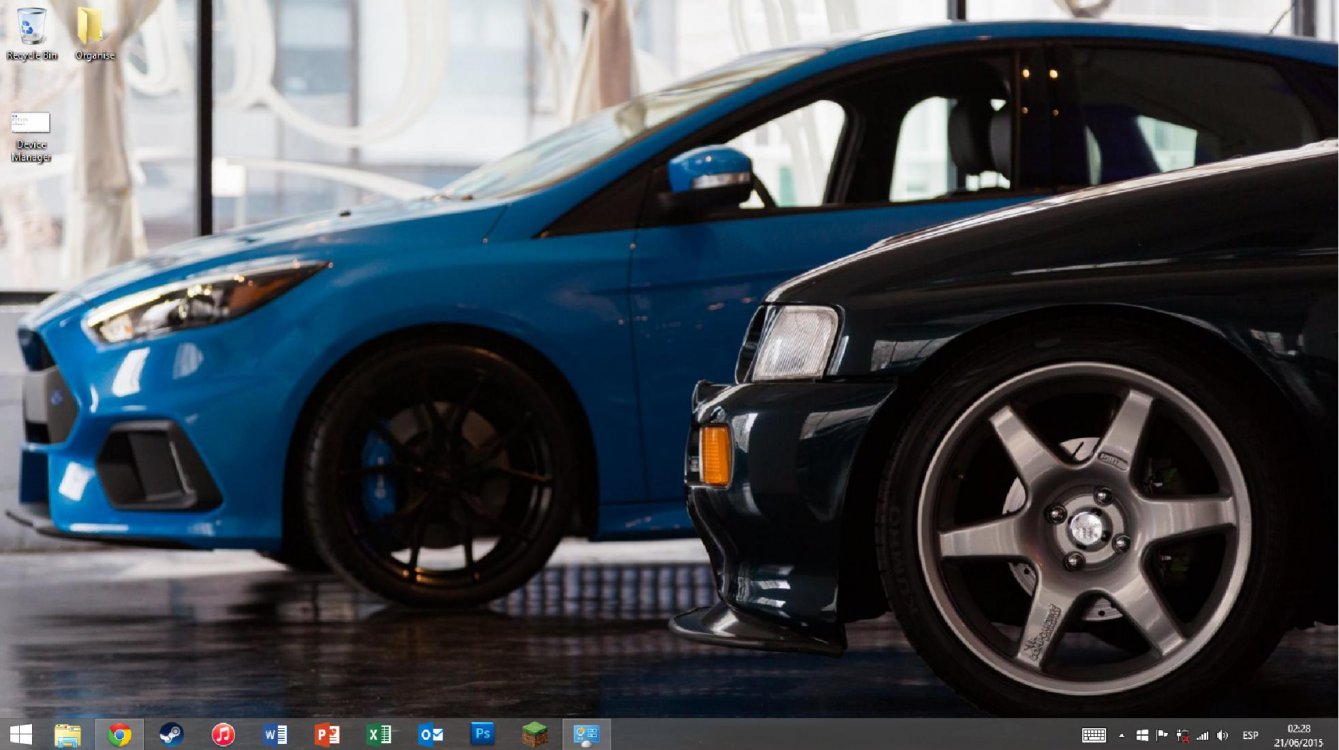This screenshot has height=750, width=1339.
Task: Open File Explorer from the taskbar
Action: click(68, 735)
